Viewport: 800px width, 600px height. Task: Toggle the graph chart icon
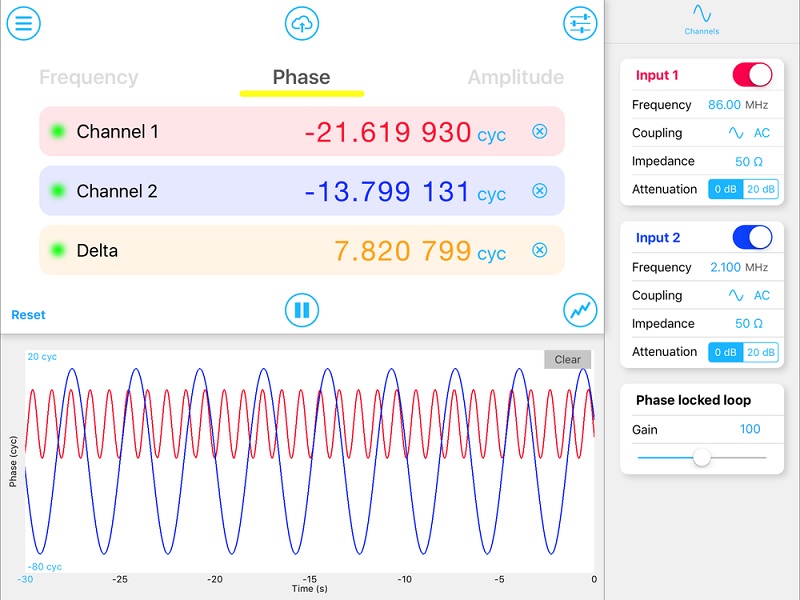tap(580, 310)
